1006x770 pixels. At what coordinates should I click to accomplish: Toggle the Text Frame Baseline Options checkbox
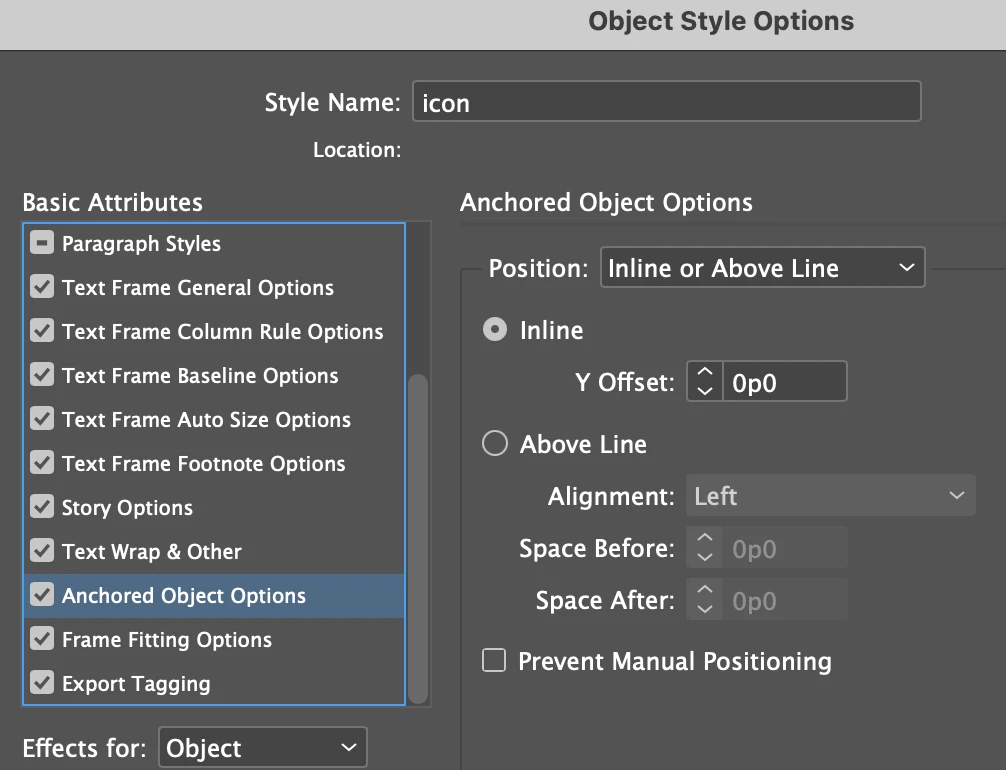tap(42, 376)
